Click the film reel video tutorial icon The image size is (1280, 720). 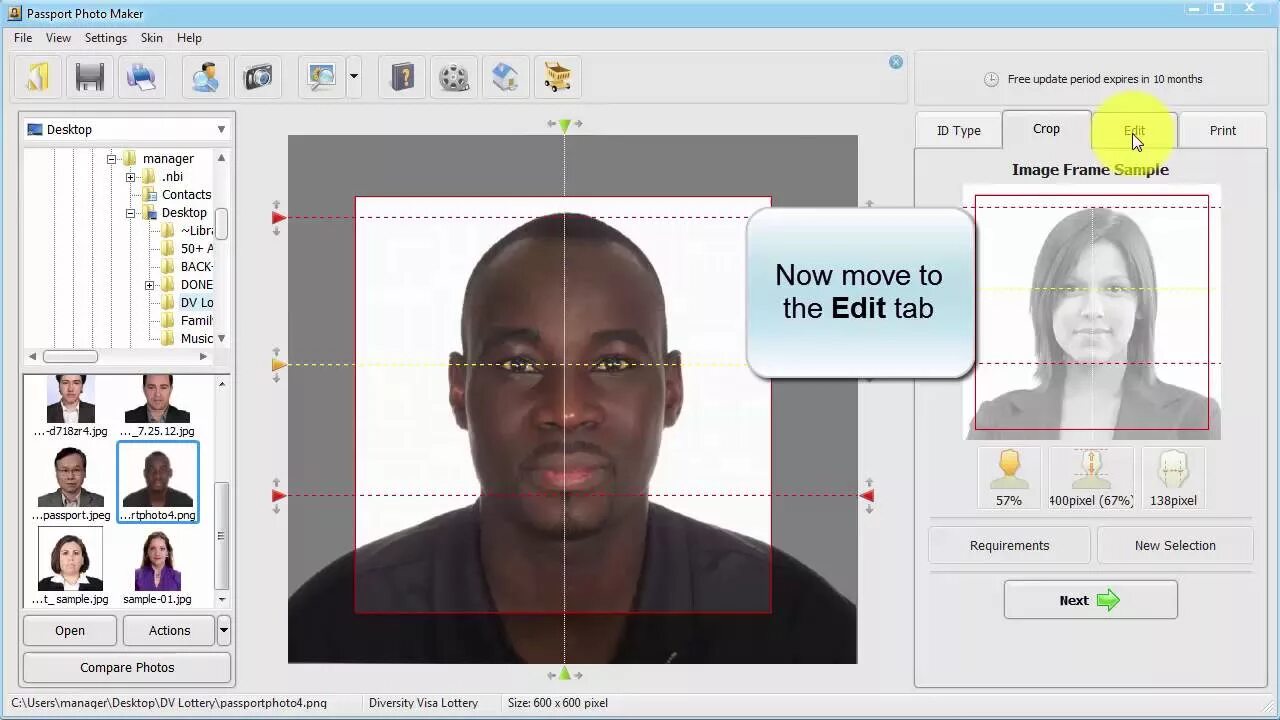(454, 77)
